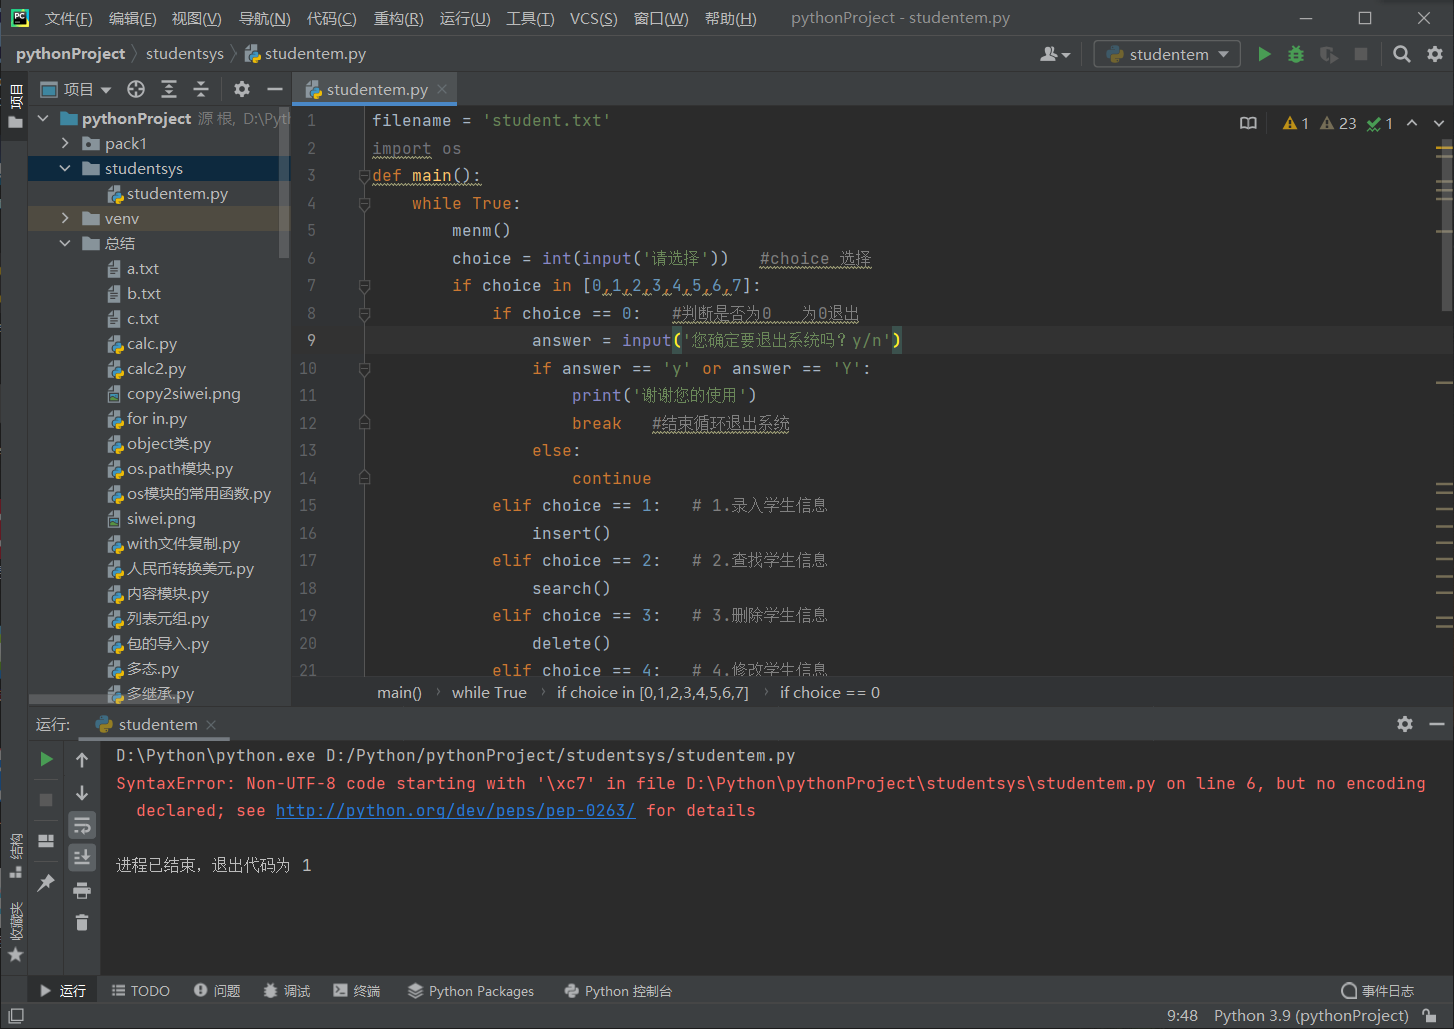Toggle tool window bars icon at bottom-left

click(16, 1016)
